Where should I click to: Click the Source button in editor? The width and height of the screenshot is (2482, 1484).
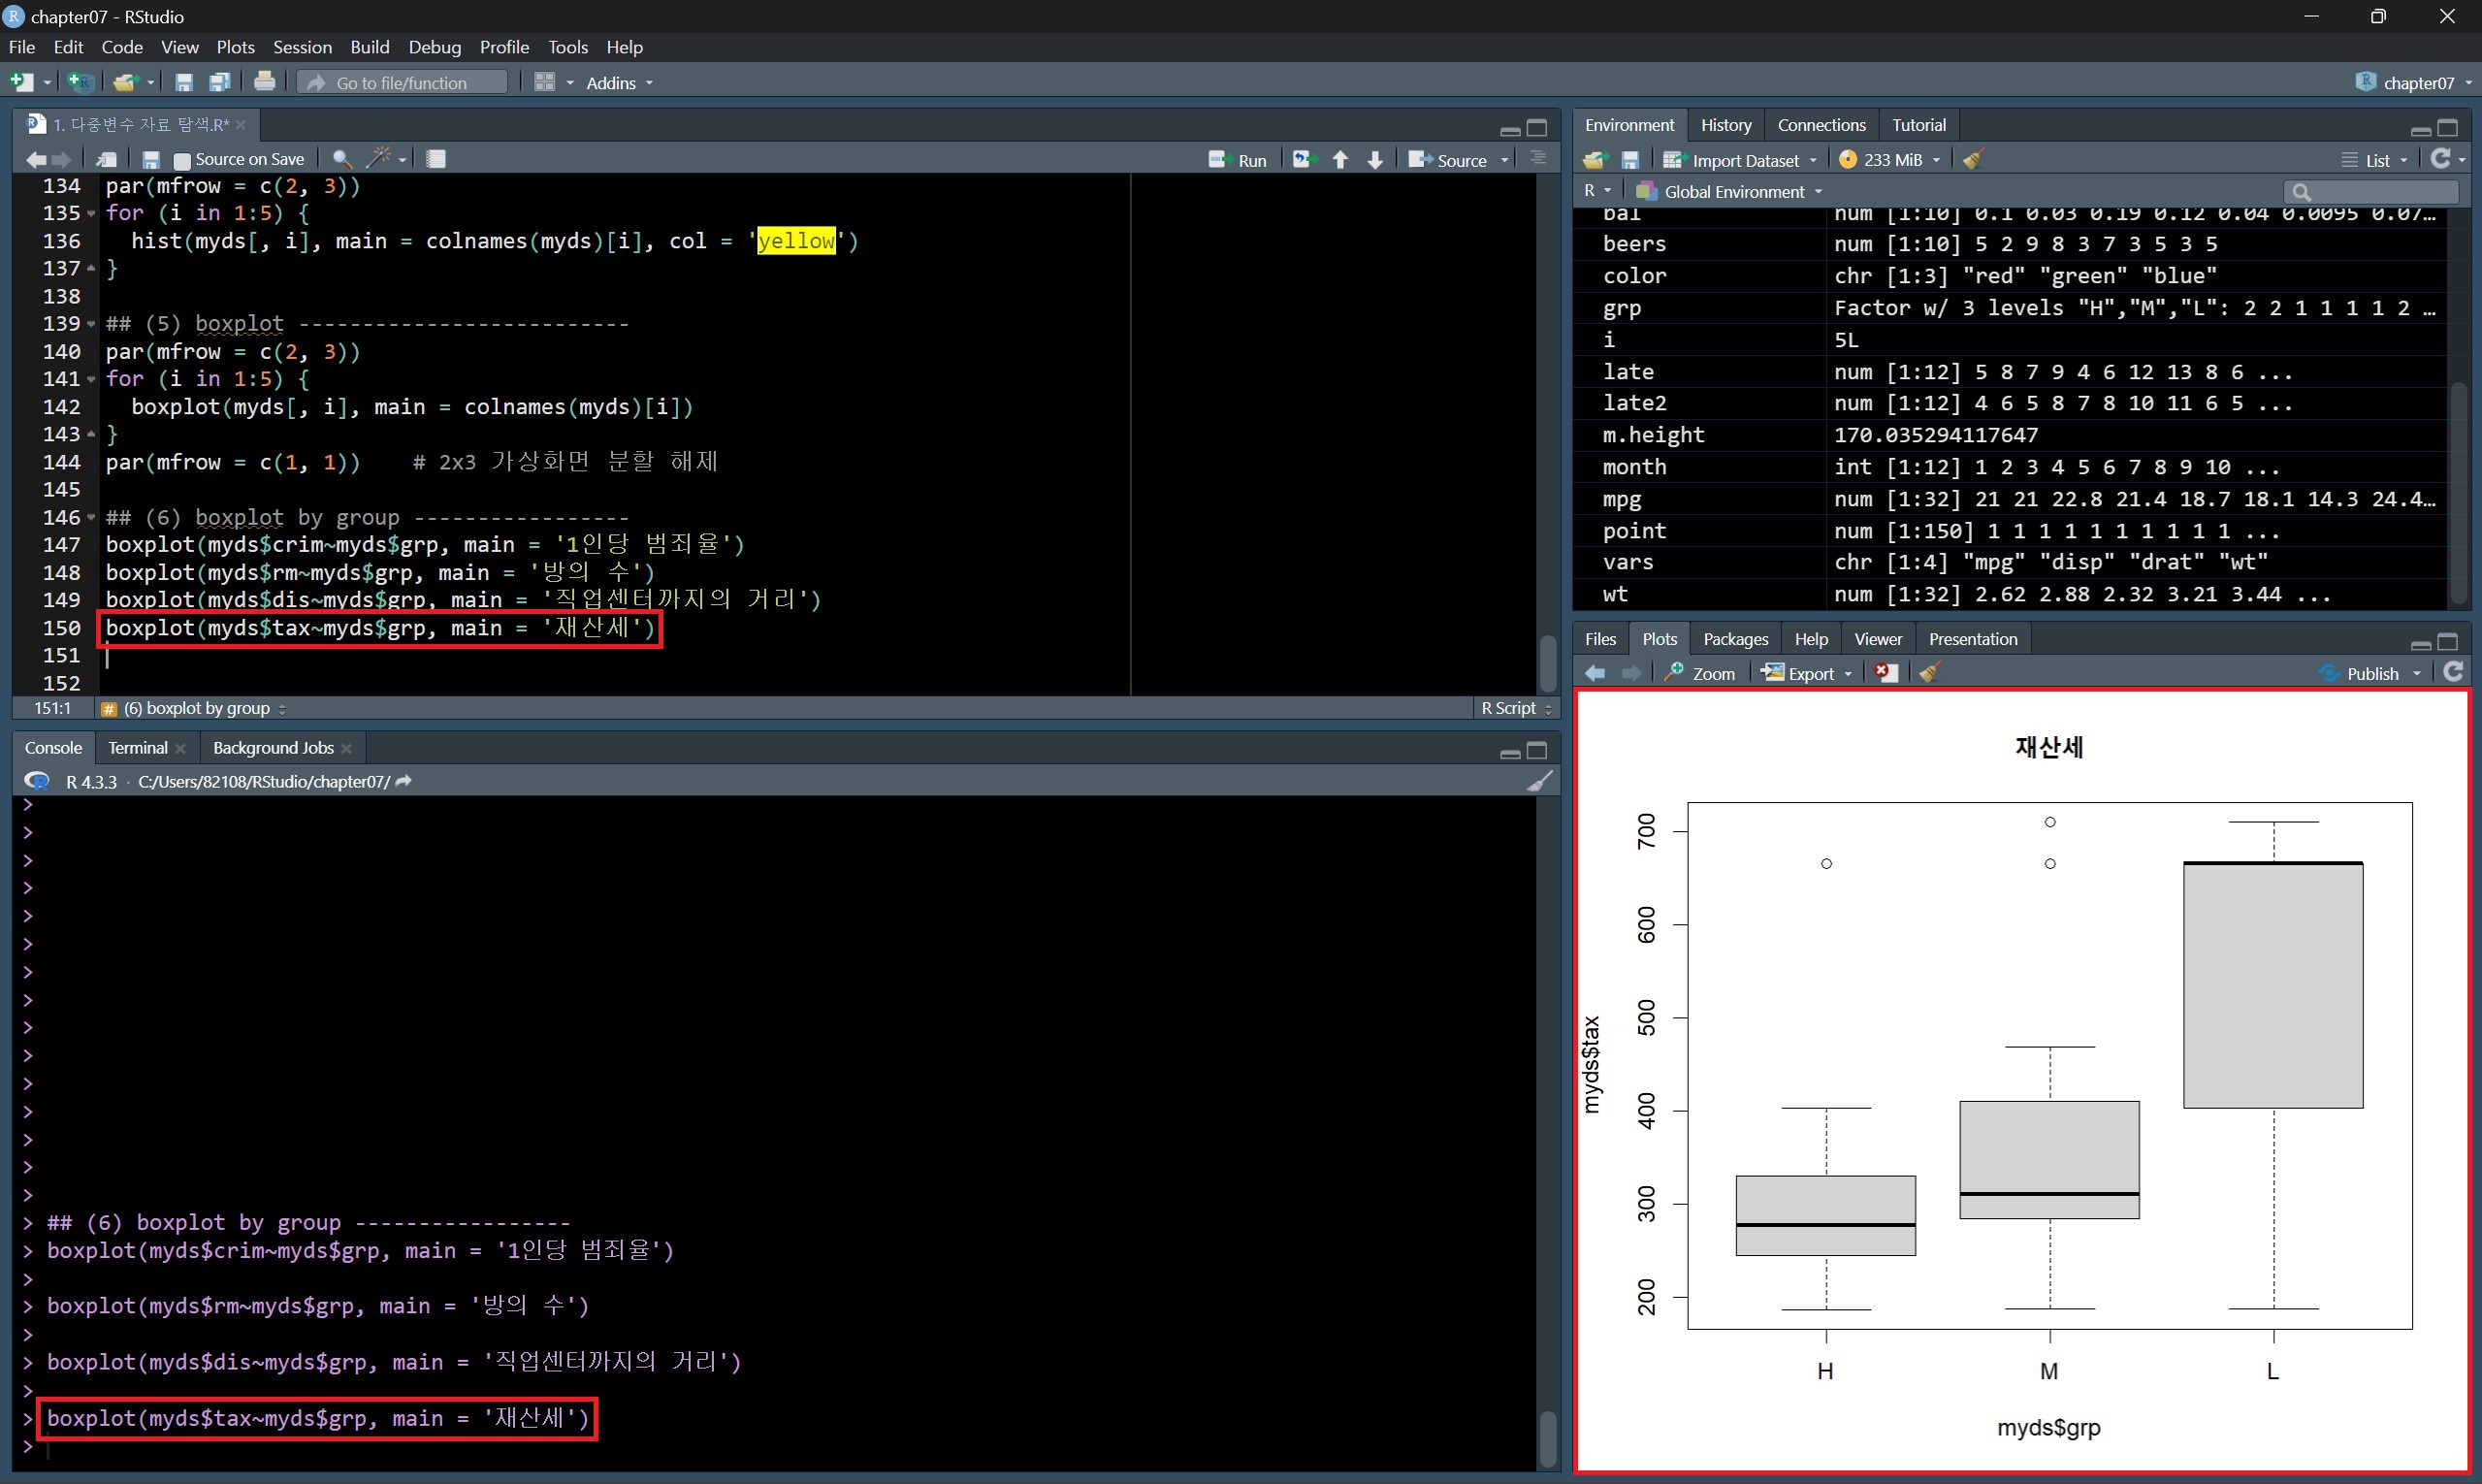[x=1449, y=160]
